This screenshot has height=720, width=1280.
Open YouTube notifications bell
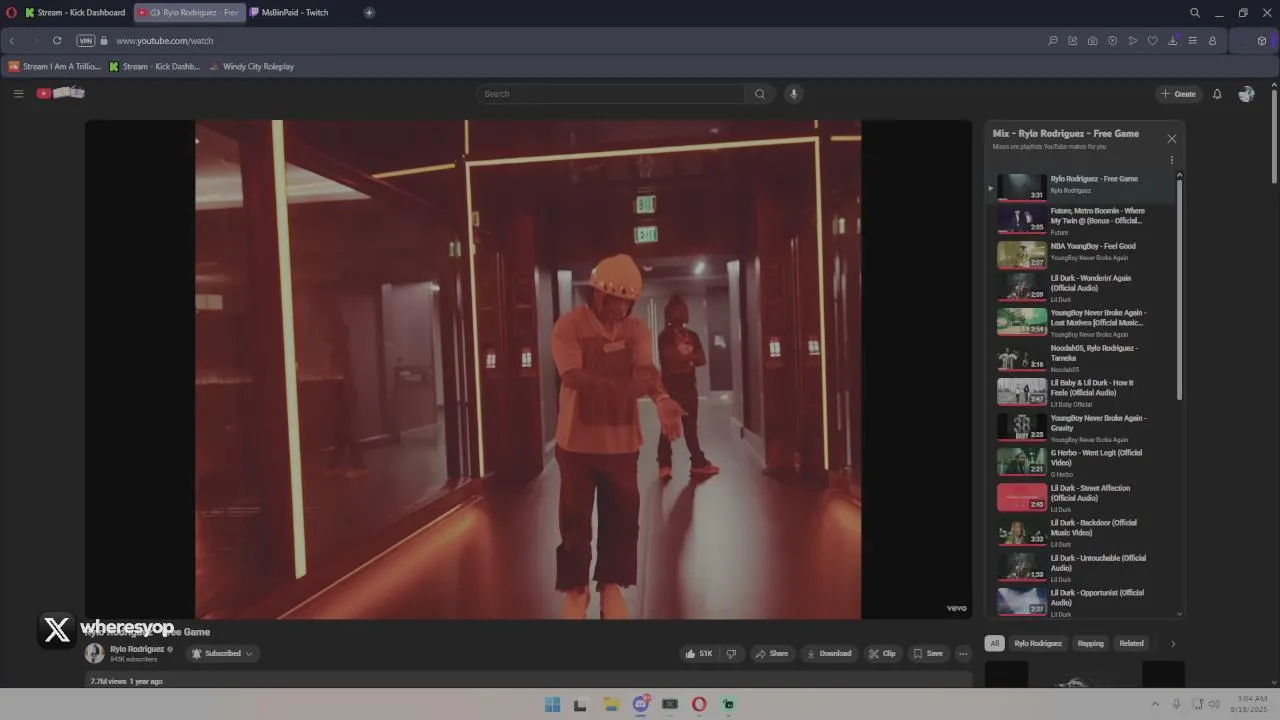click(1217, 94)
